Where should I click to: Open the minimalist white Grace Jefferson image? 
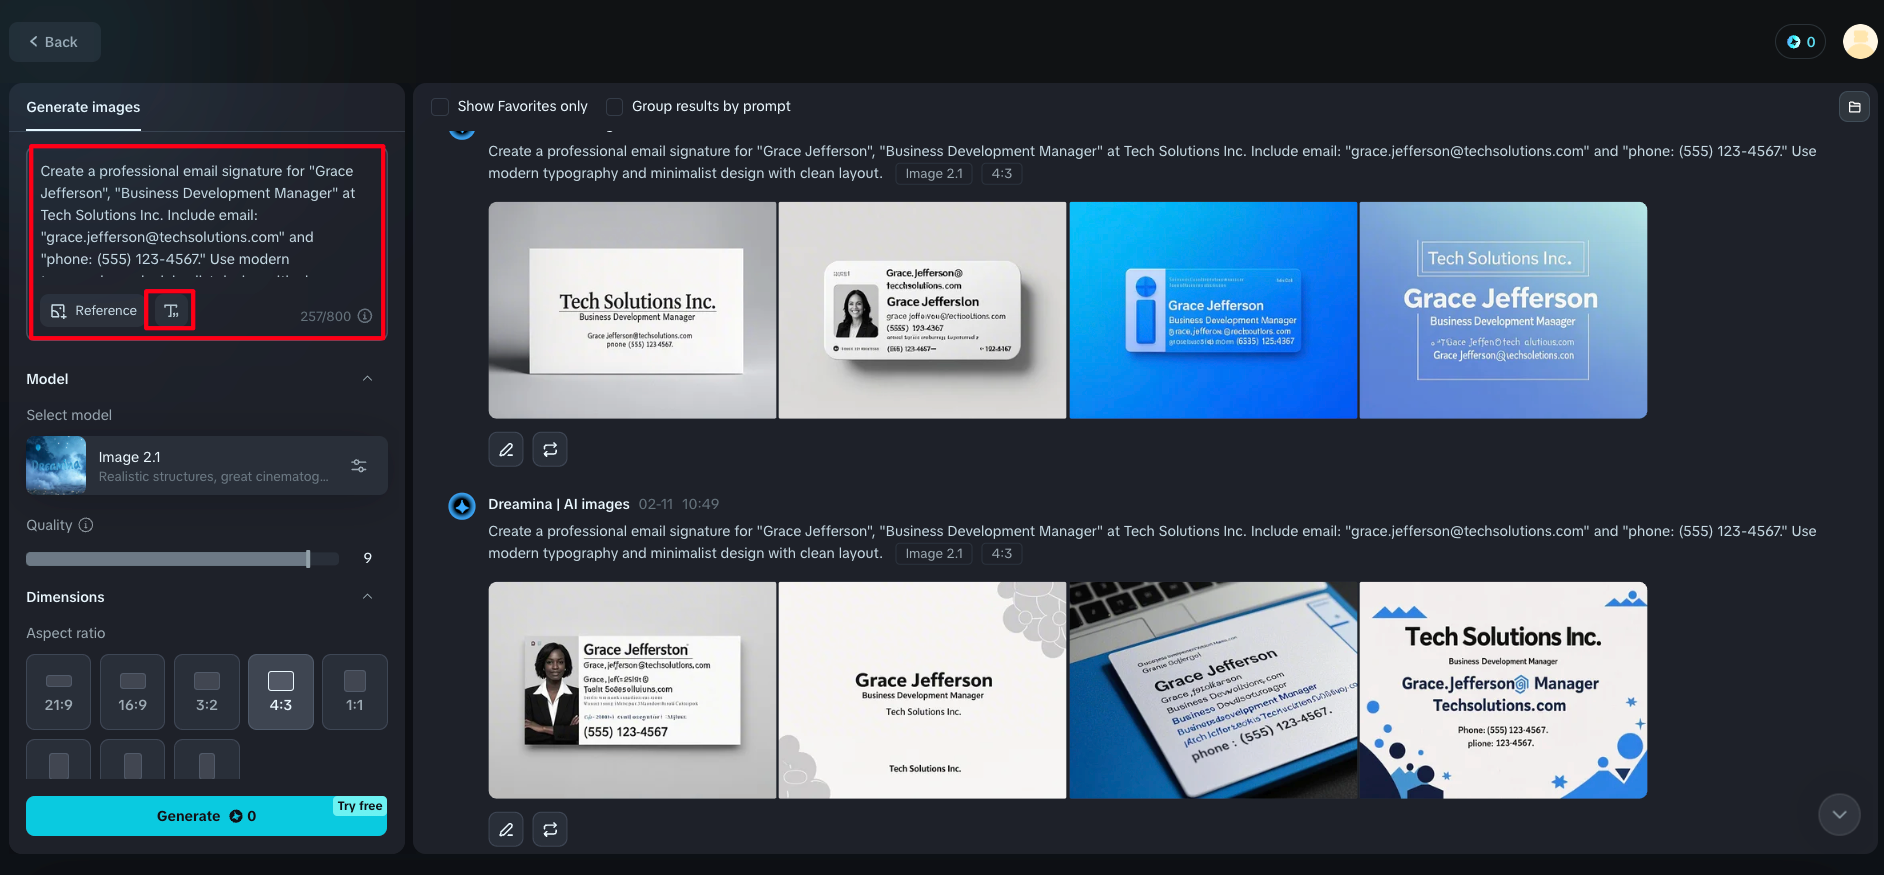(x=923, y=690)
